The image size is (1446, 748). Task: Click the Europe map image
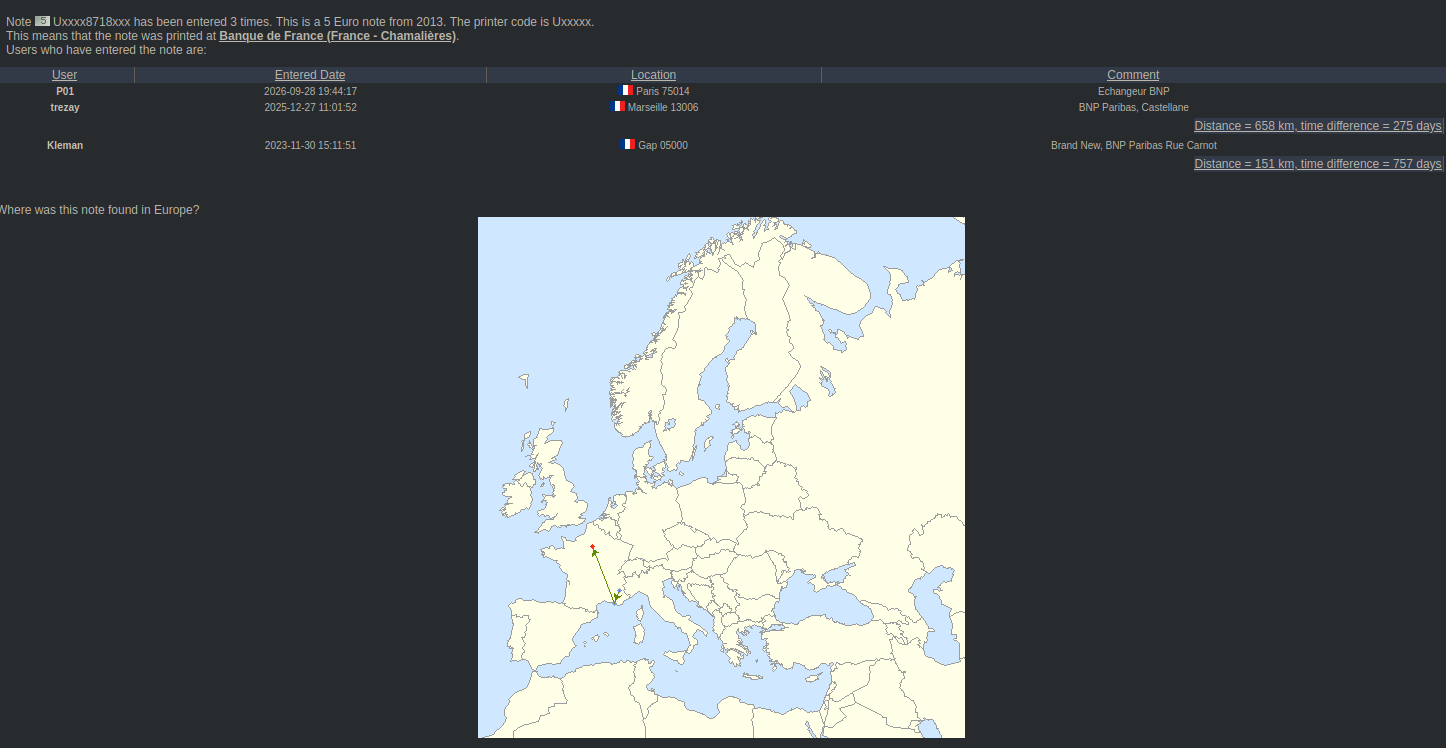point(721,477)
